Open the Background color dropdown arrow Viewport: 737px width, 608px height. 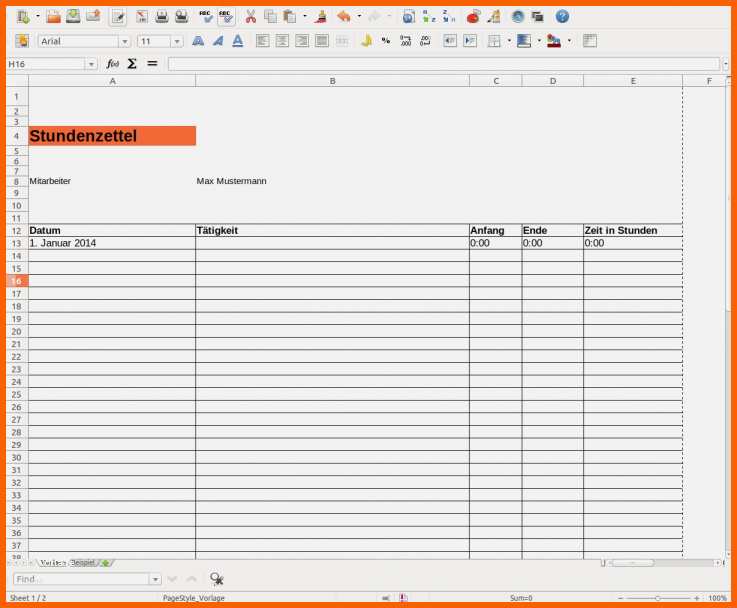pyautogui.click(x=539, y=41)
